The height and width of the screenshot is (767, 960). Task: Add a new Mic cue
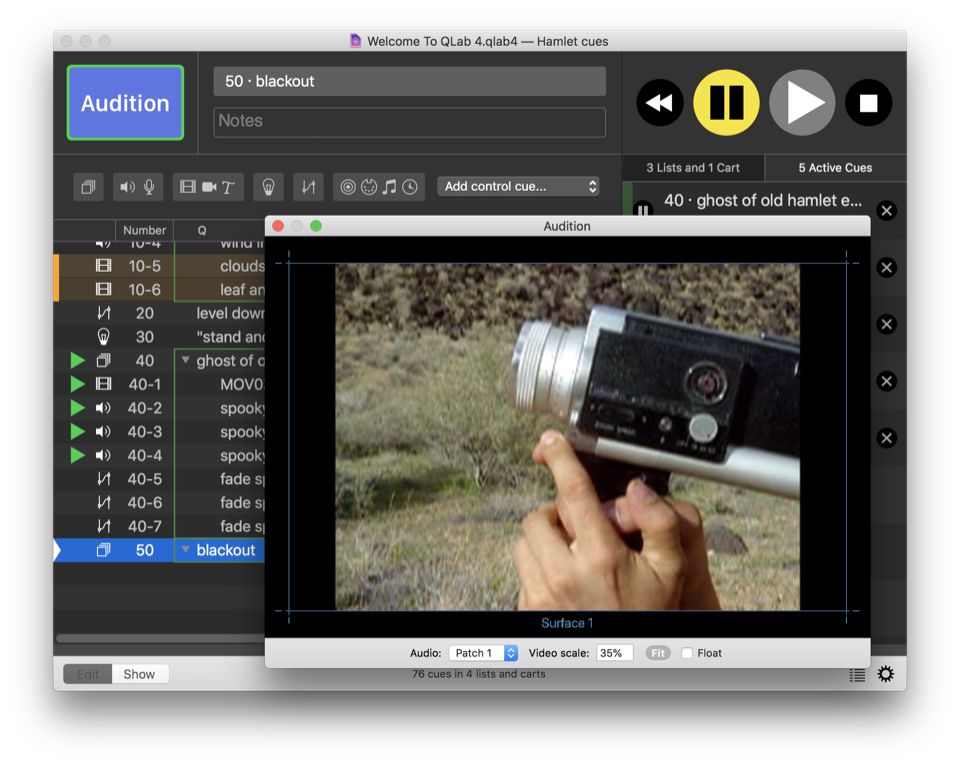tap(149, 187)
